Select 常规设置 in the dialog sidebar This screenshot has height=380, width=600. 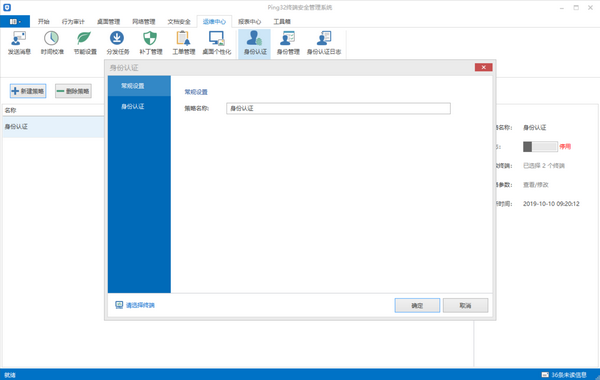pyautogui.click(x=139, y=86)
